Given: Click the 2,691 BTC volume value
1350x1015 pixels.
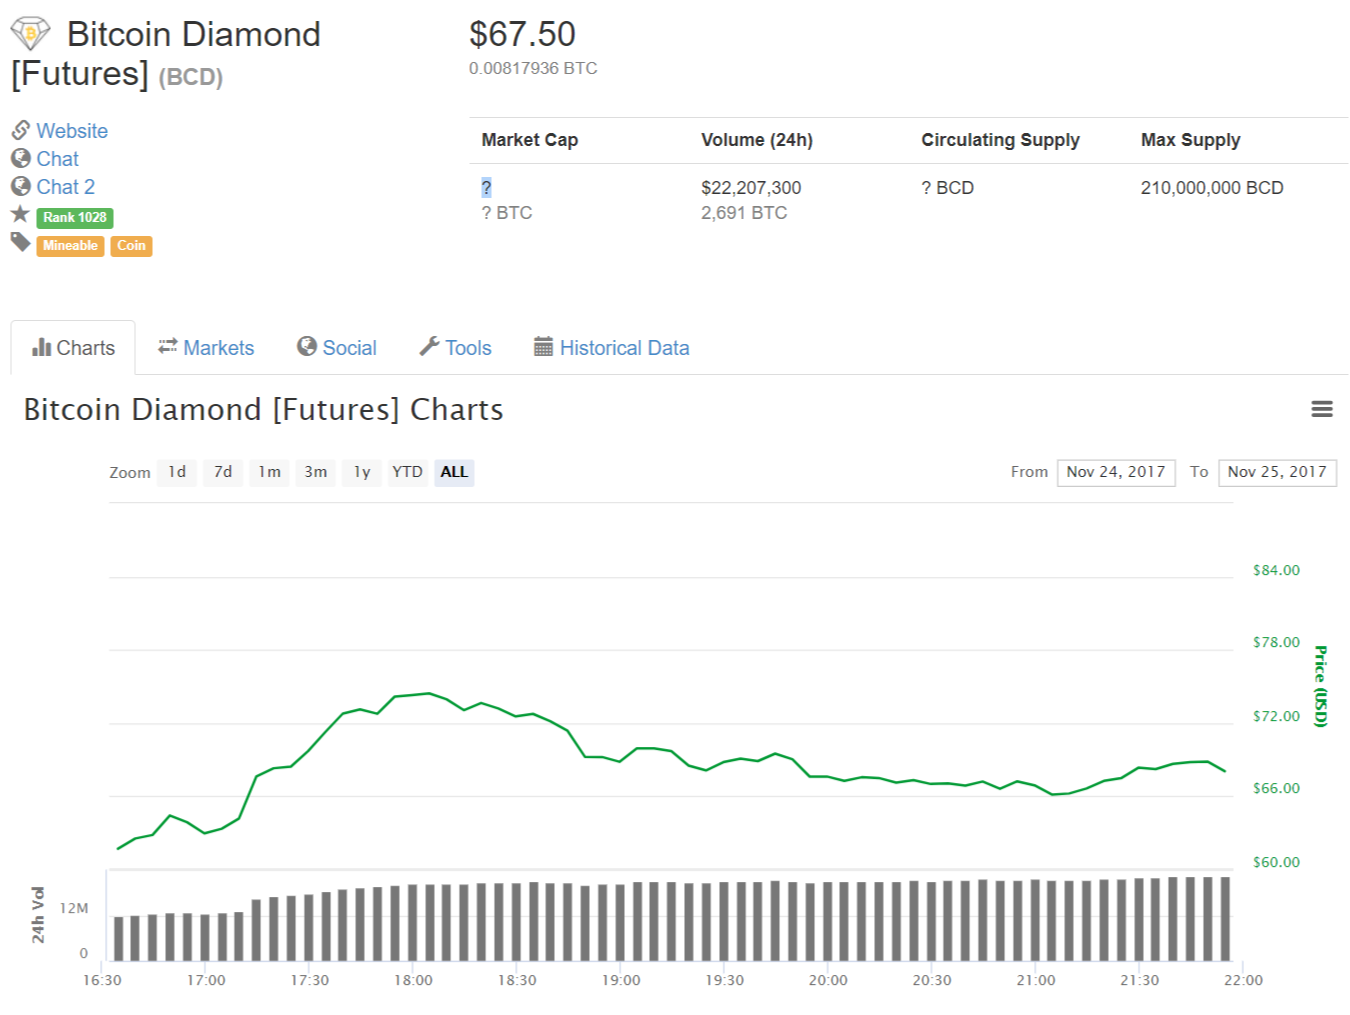Looking at the screenshot, I should click(x=744, y=212).
